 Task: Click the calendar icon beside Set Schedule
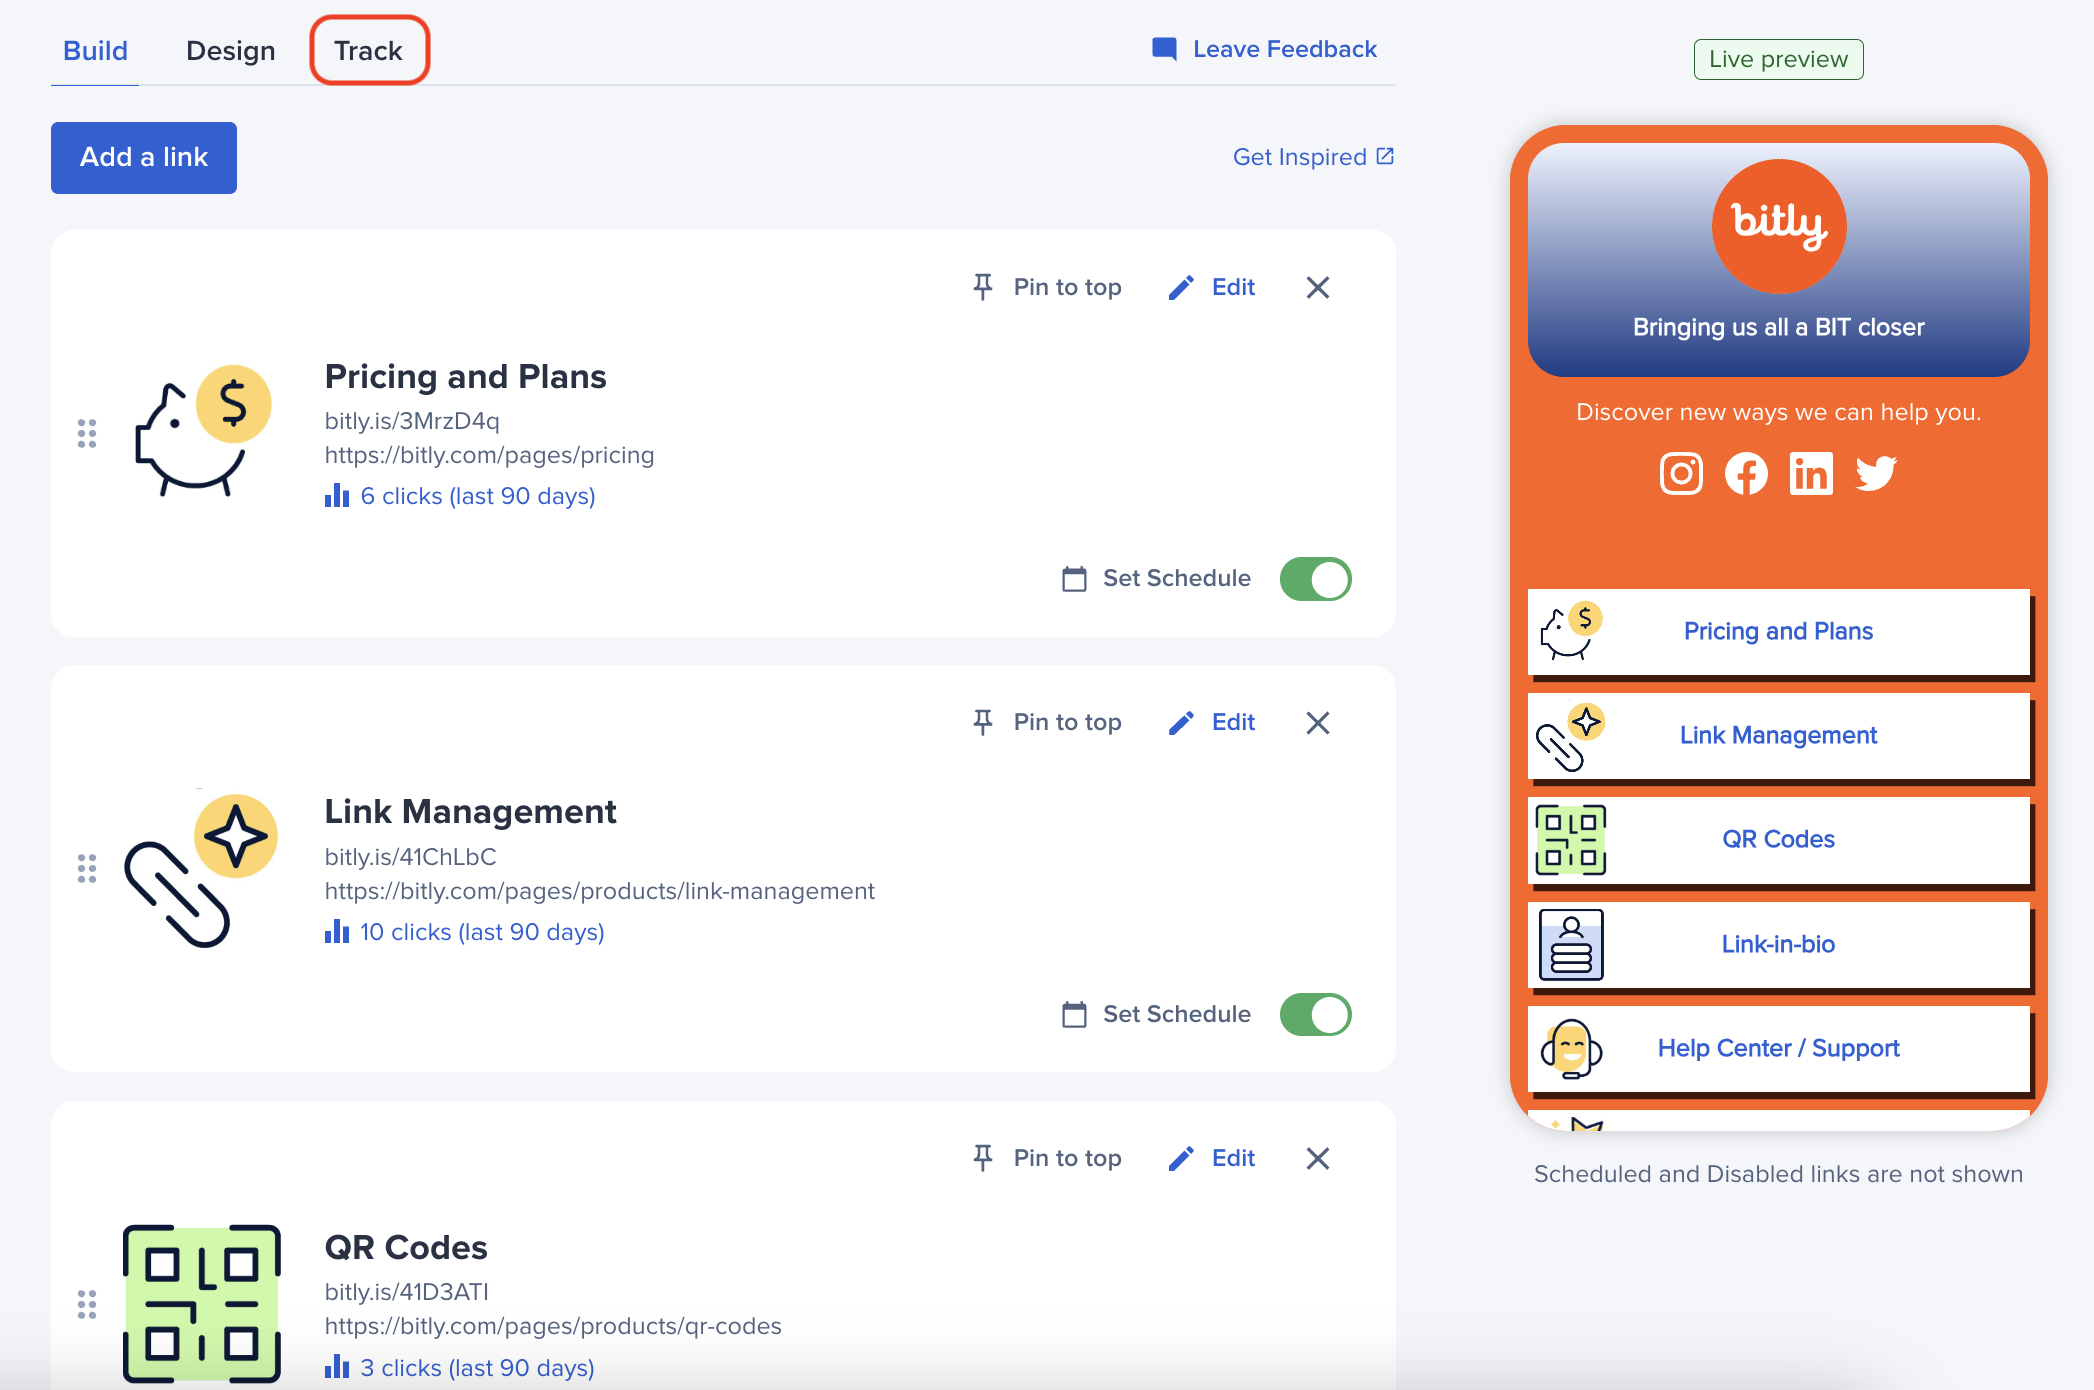click(x=1073, y=578)
